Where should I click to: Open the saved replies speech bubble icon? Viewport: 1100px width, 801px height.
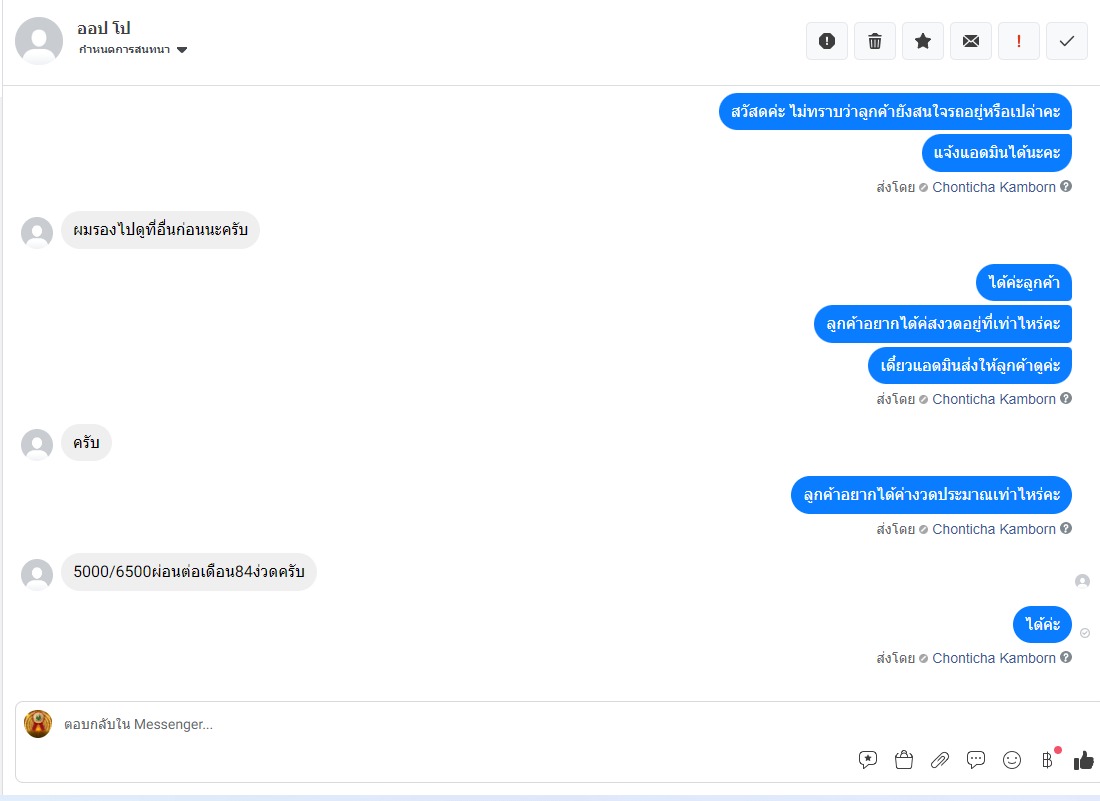tap(868, 760)
